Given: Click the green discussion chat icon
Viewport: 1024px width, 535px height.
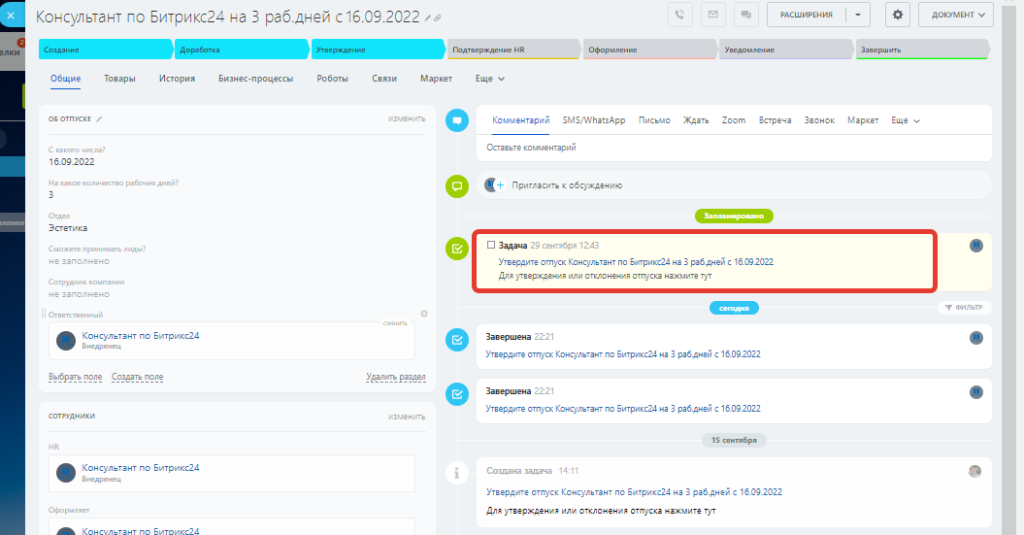Looking at the screenshot, I should (457, 186).
